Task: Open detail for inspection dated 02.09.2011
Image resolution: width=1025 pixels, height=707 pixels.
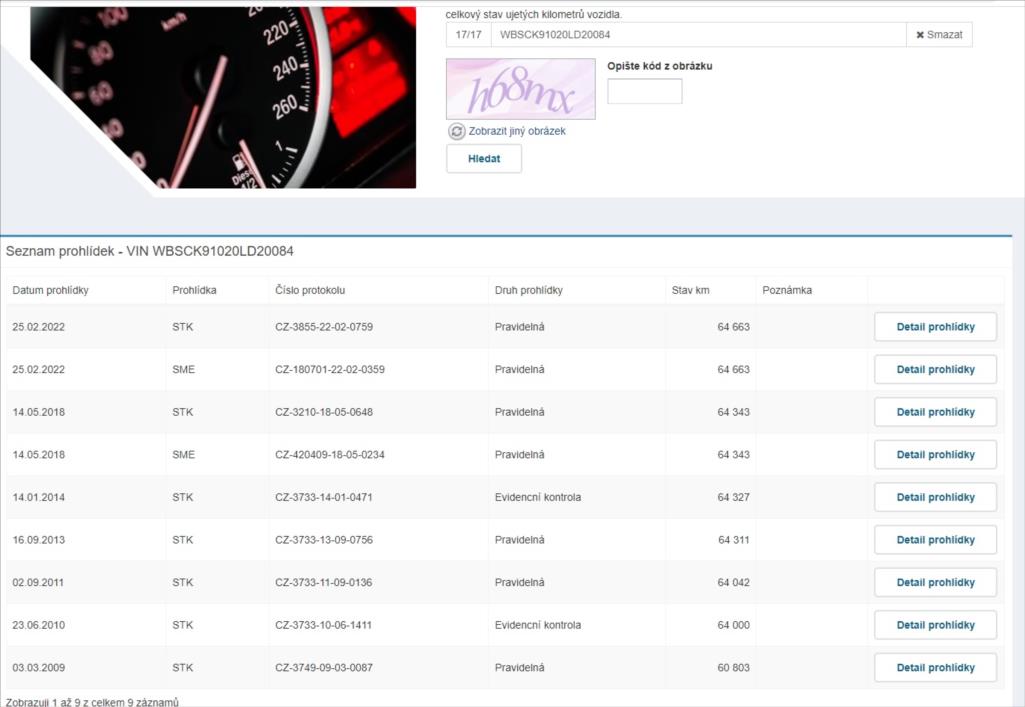Action: coord(935,583)
